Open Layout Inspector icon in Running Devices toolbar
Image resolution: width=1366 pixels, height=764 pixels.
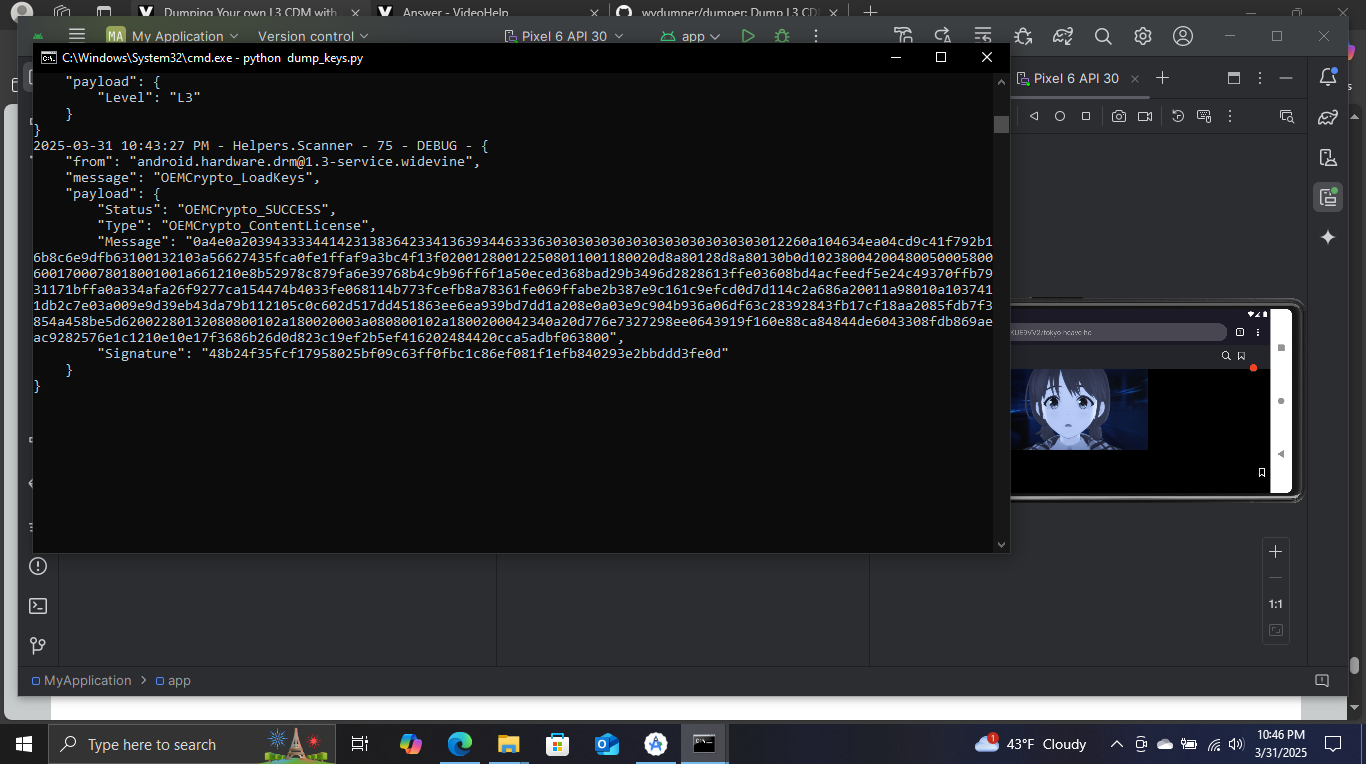pos(1287,116)
